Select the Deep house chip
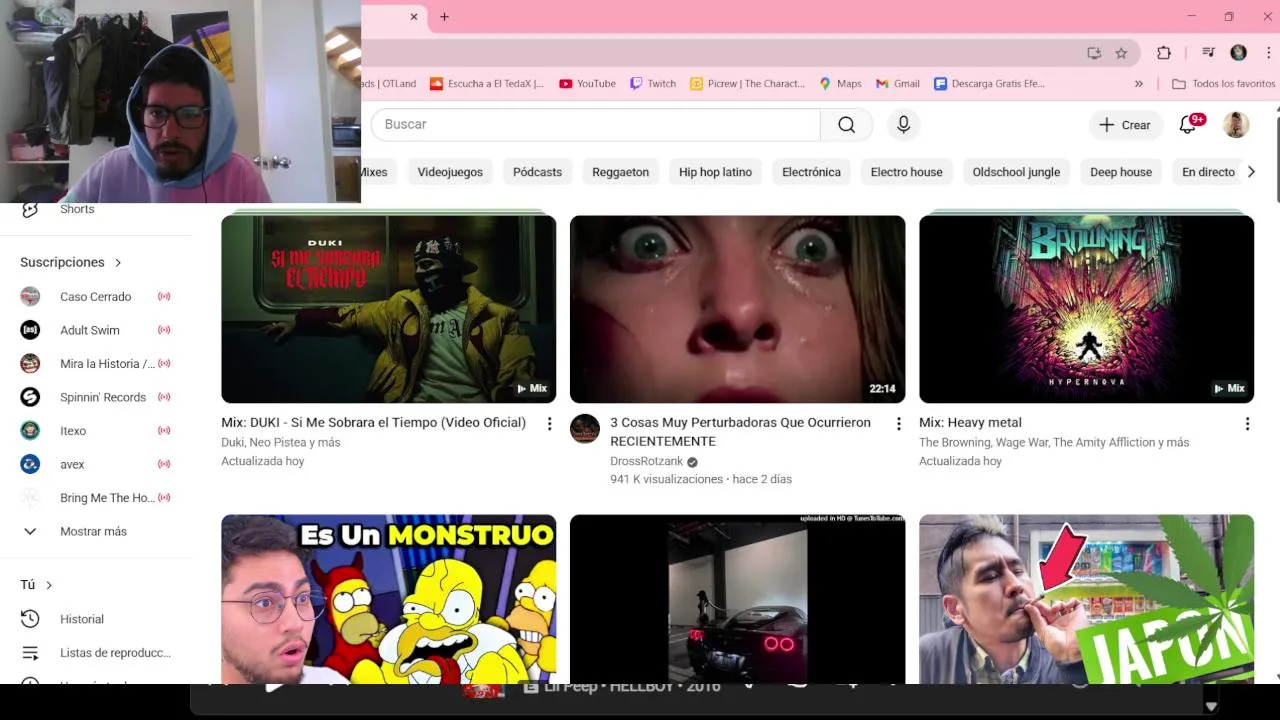This screenshot has height=720, width=1280. click(x=1121, y=172)
